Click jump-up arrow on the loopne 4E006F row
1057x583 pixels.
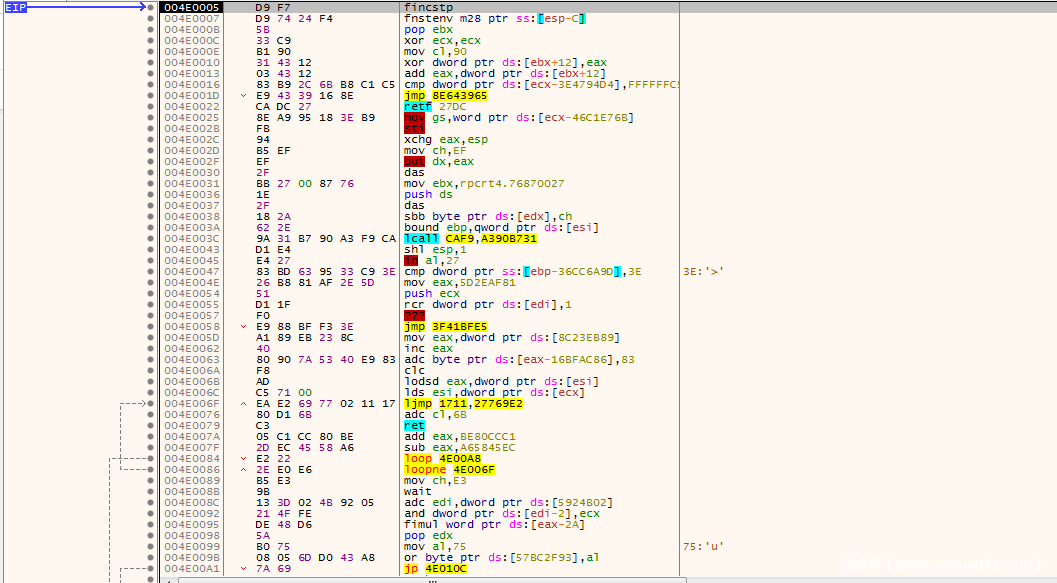[x=246, y=469]
